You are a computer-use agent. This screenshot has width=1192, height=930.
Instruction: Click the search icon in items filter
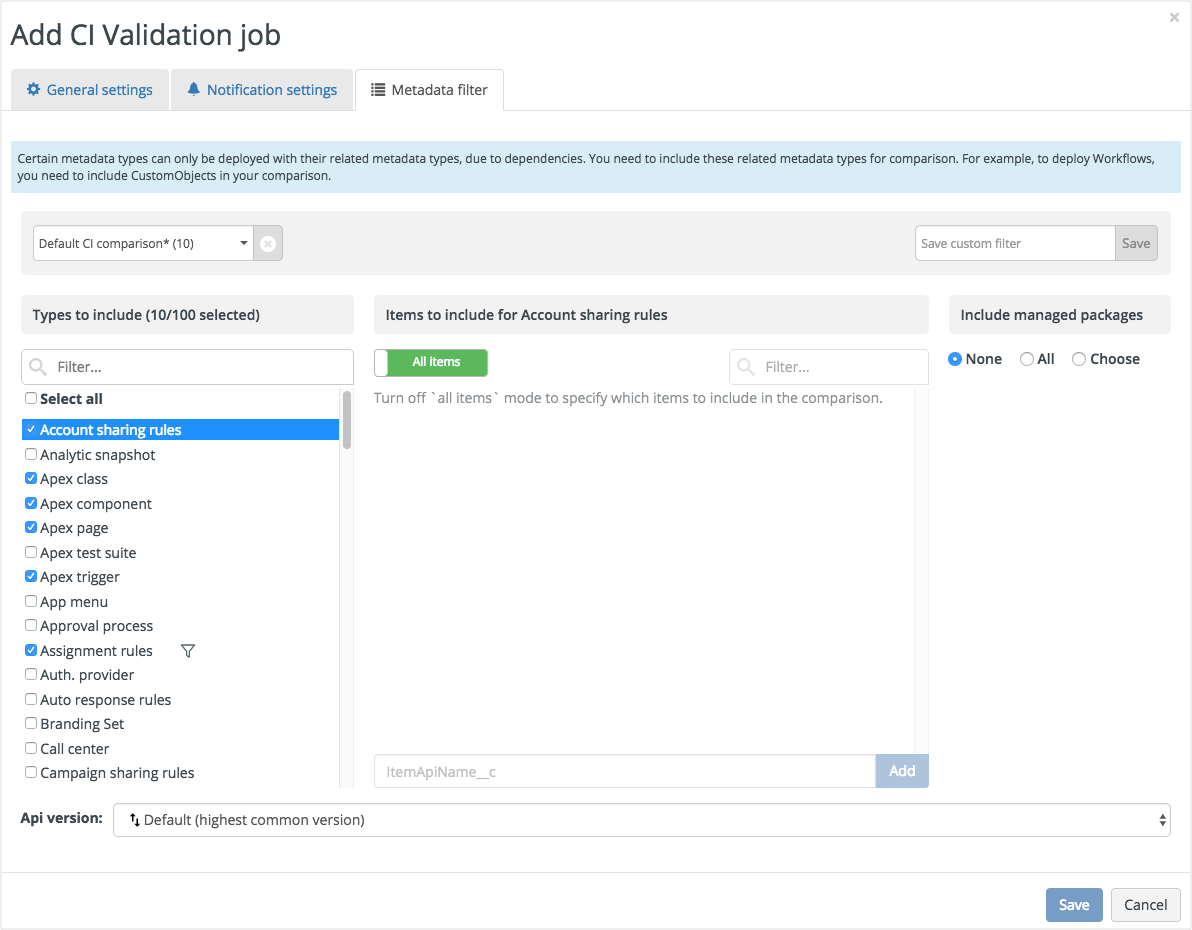746,367
